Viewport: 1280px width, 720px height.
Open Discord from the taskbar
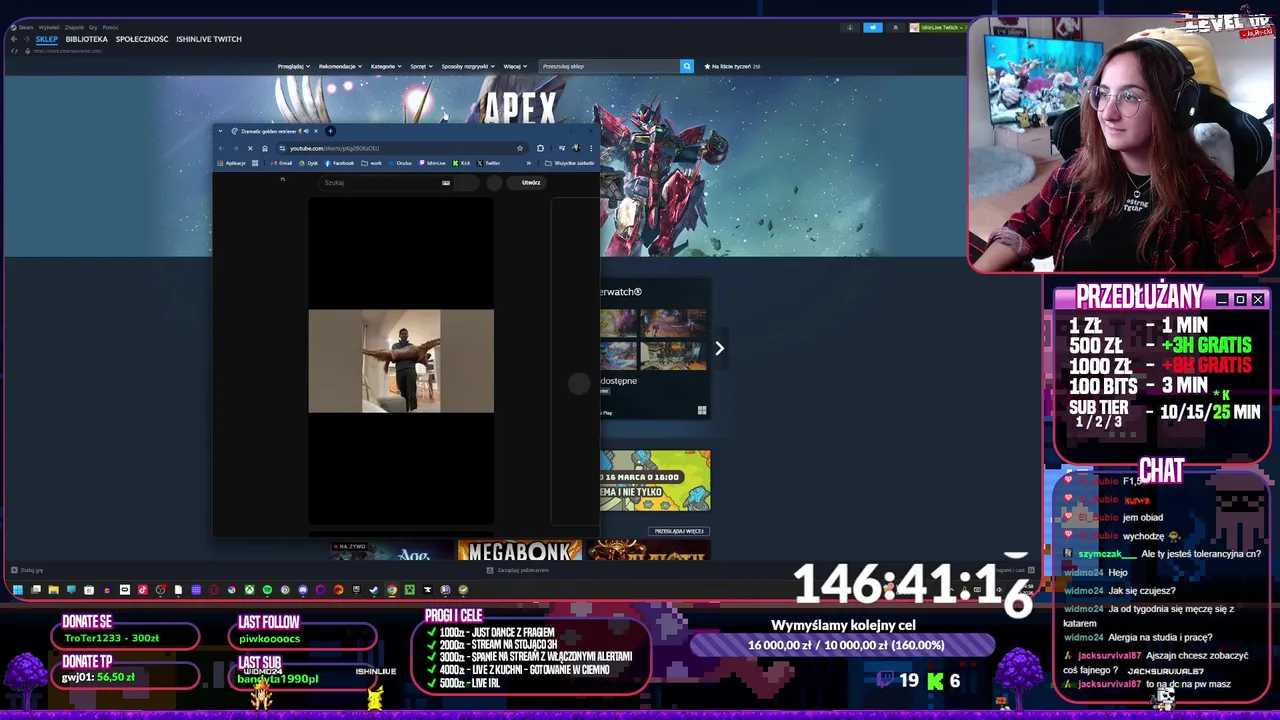pyautogui.click(x=303, y=590)
